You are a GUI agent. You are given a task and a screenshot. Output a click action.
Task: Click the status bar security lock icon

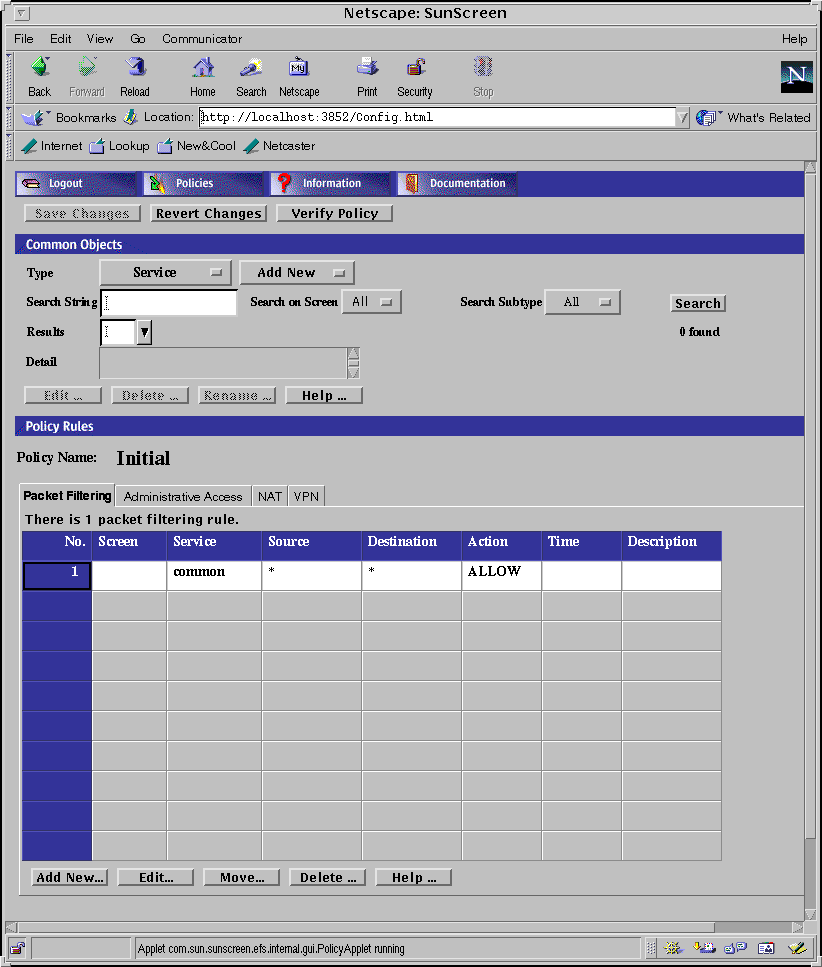[17, 948]
